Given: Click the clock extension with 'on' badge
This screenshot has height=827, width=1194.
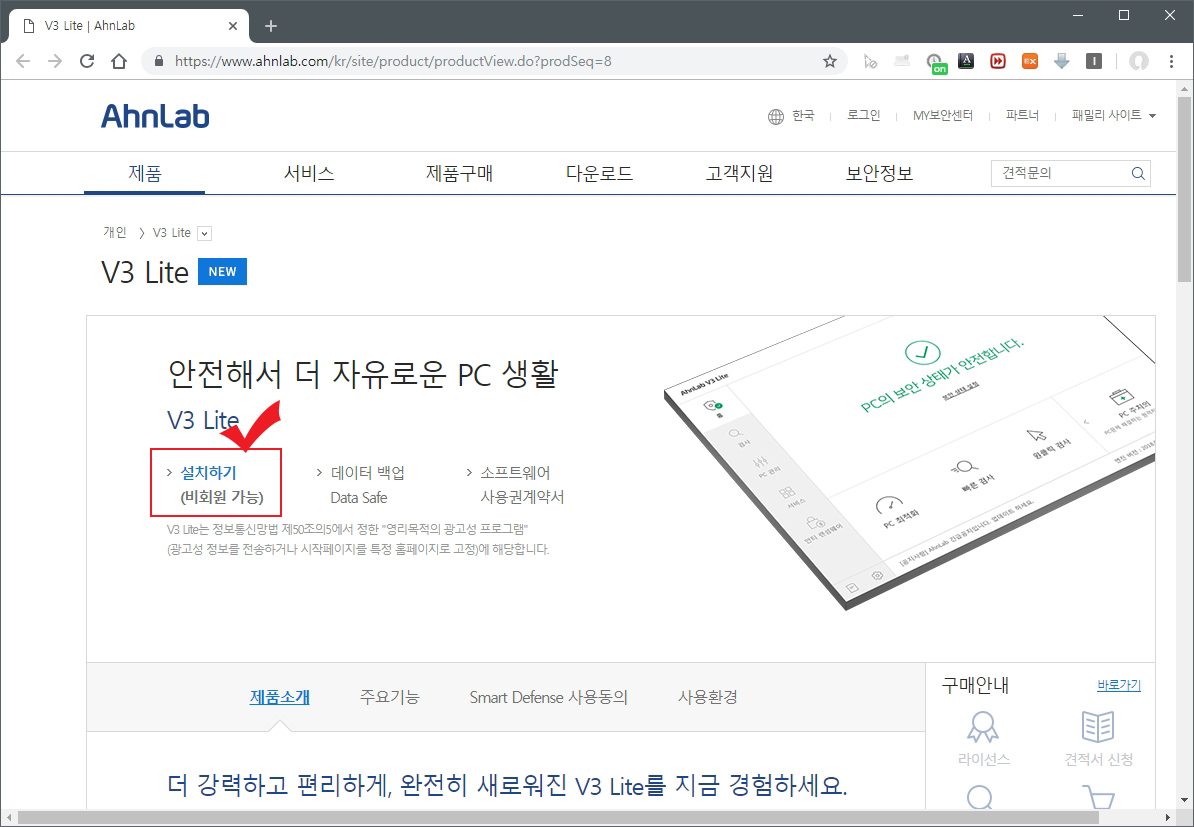Looking at the screenshot, I should tap(935, 62).
